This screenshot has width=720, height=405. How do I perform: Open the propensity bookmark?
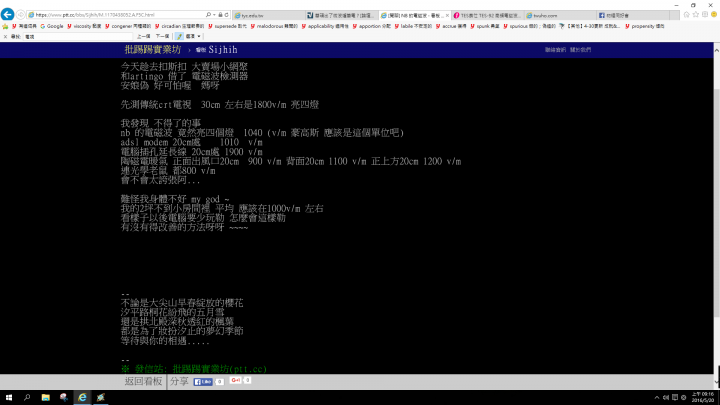point(644,26)
